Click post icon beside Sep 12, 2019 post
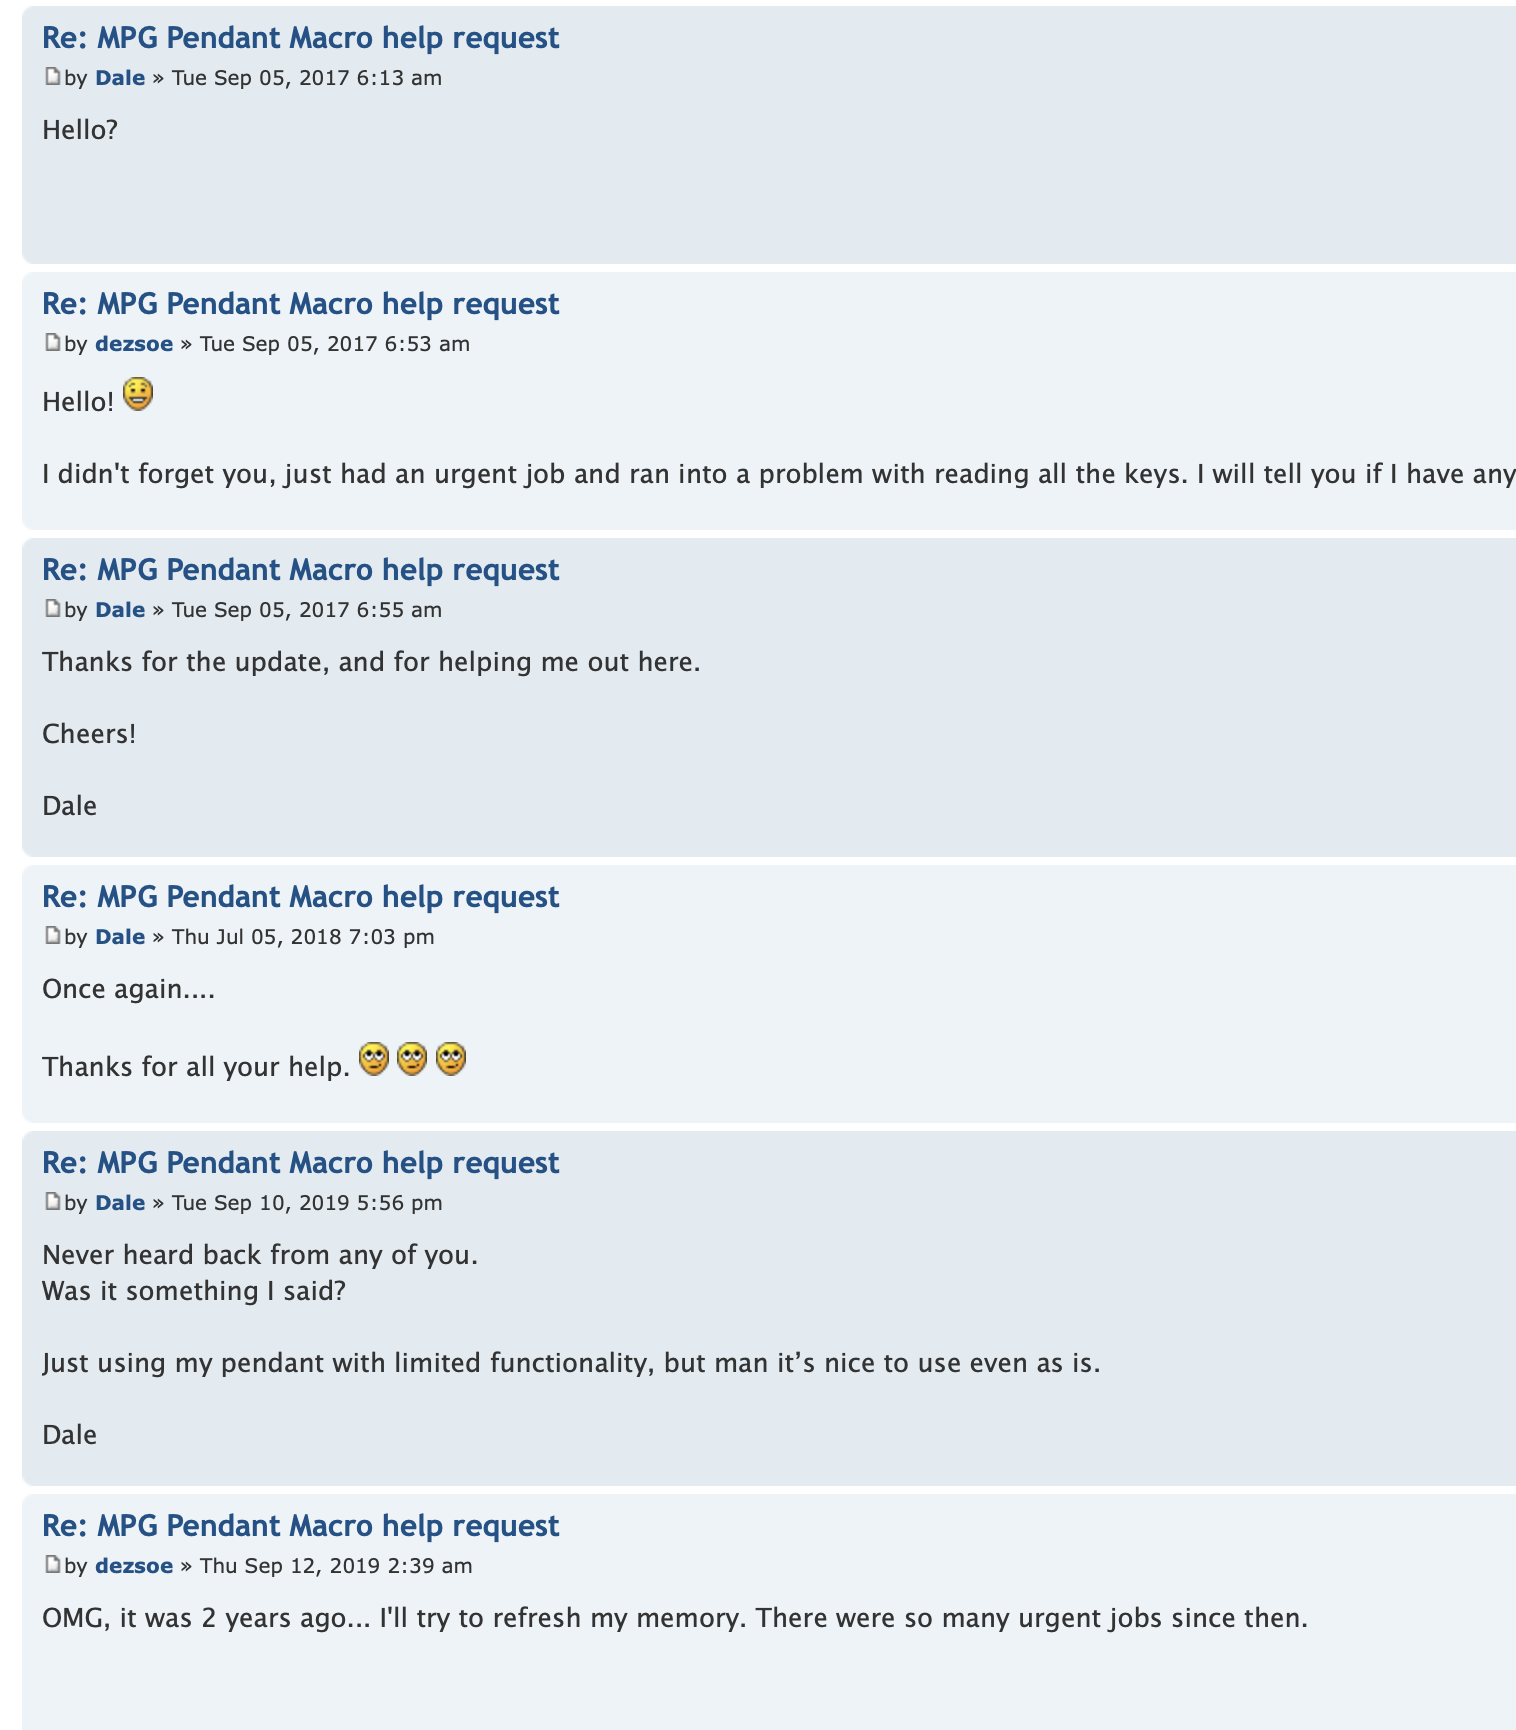 coord(53,1565)
